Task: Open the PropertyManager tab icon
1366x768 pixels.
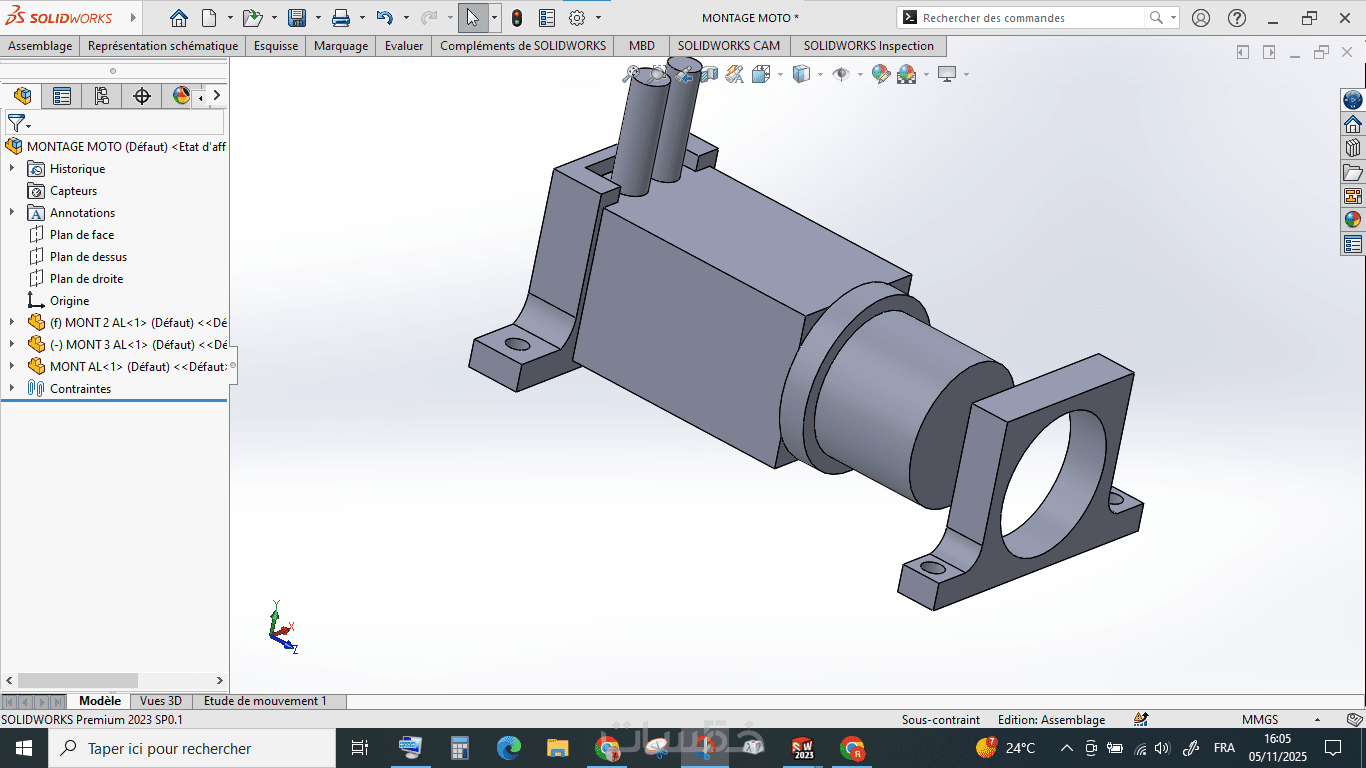Action: click(62, 96)
